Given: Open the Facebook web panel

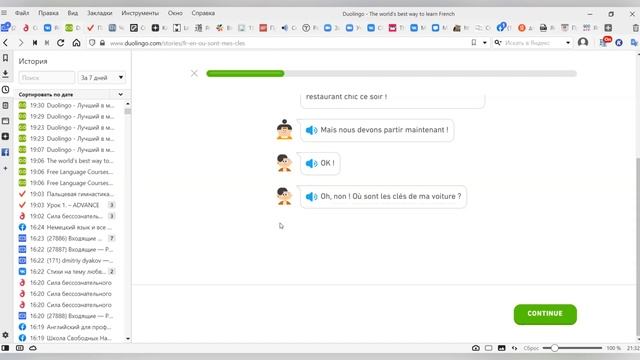Looking at the screenshot, I should [5, 152].
